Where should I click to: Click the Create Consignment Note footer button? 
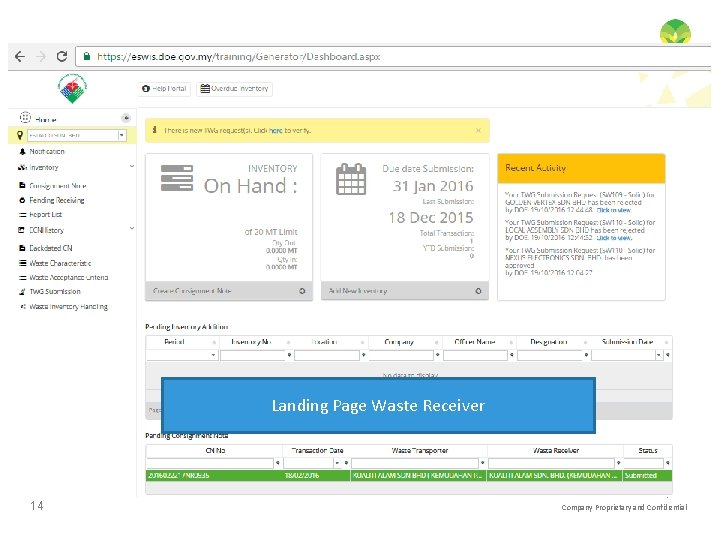[x=229, y=291]
